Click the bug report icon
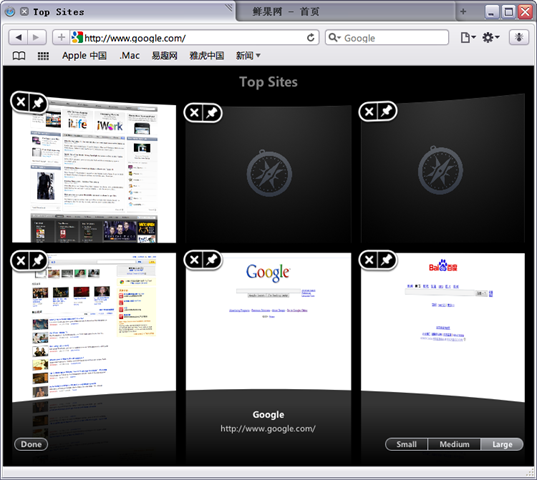Image resolution: width=537 pixels, height=480 pixels. tap(519, 37)
